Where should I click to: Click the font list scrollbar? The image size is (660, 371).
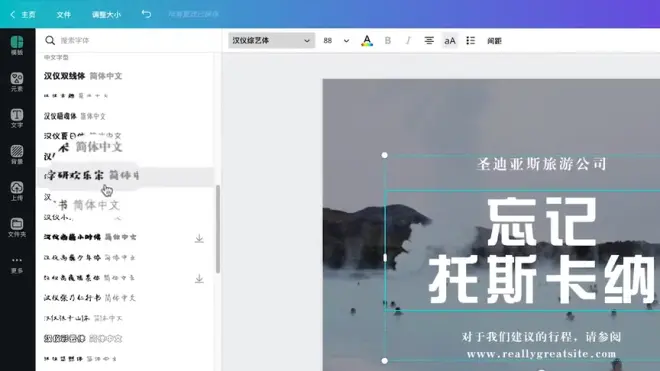click(x=218, y=230)
